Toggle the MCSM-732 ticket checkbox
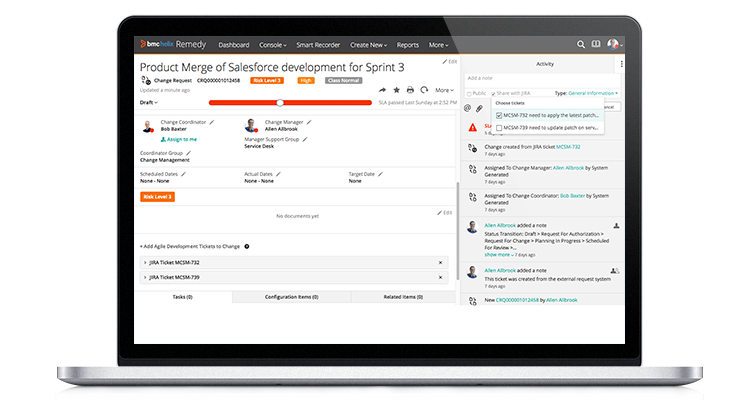 point(499,115)
